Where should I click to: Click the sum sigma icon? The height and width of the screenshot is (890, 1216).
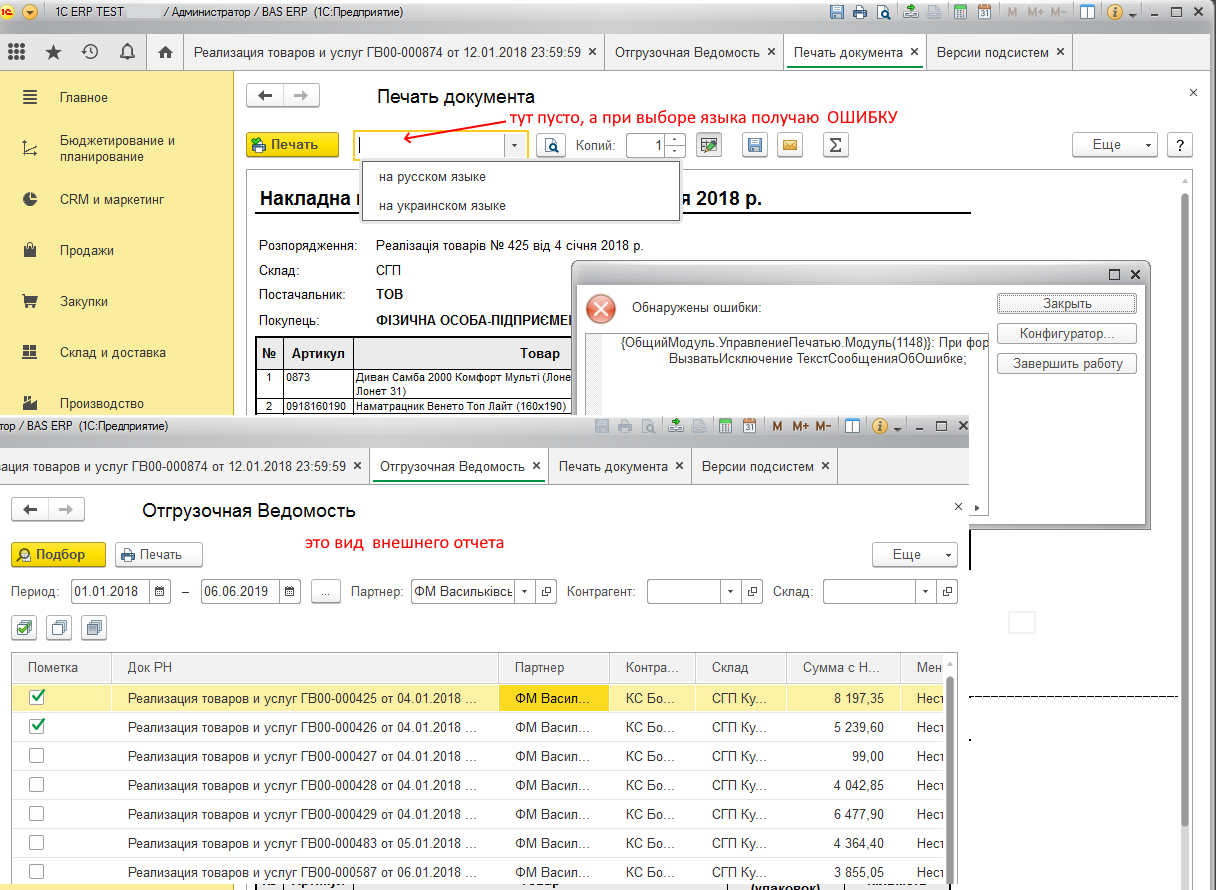pos(835,146)
